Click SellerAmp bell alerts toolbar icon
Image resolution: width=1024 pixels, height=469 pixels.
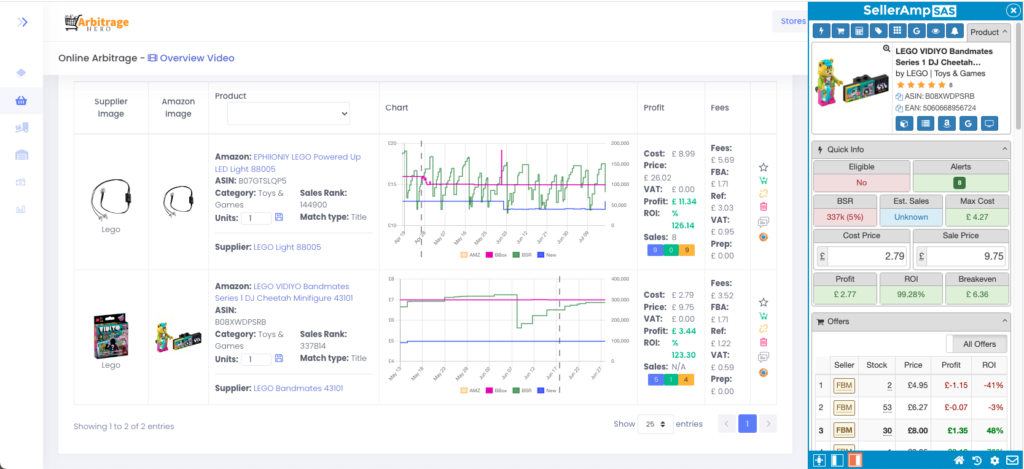click(x=955, y=31)
